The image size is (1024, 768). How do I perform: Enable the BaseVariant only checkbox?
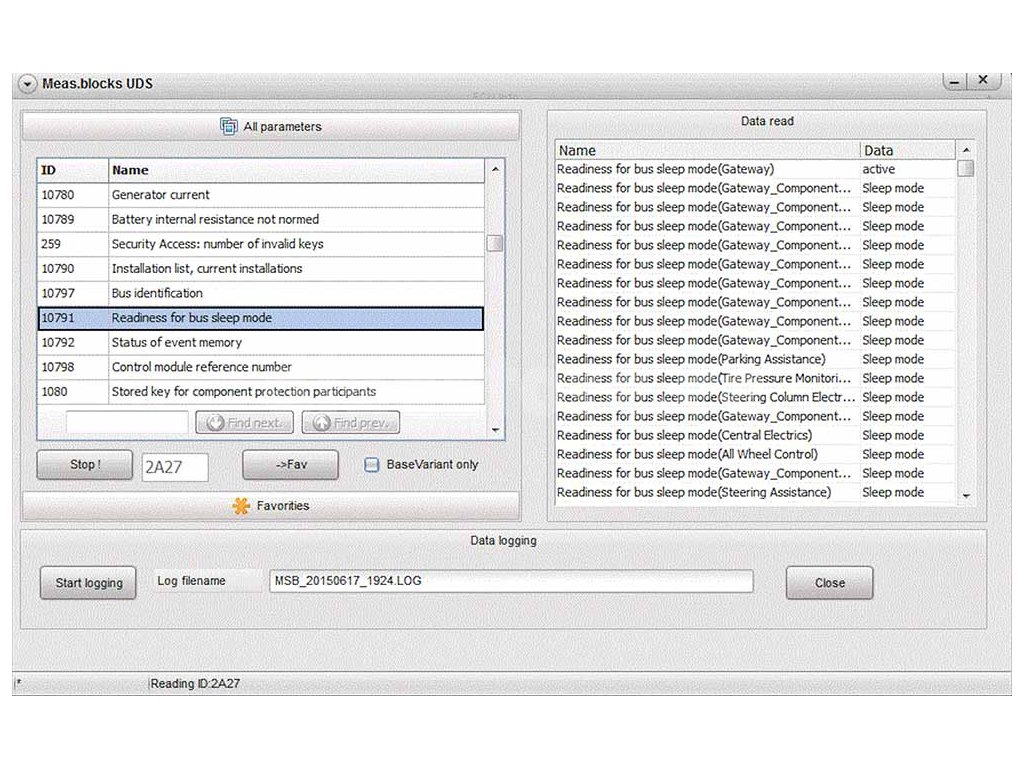(371, 465)
